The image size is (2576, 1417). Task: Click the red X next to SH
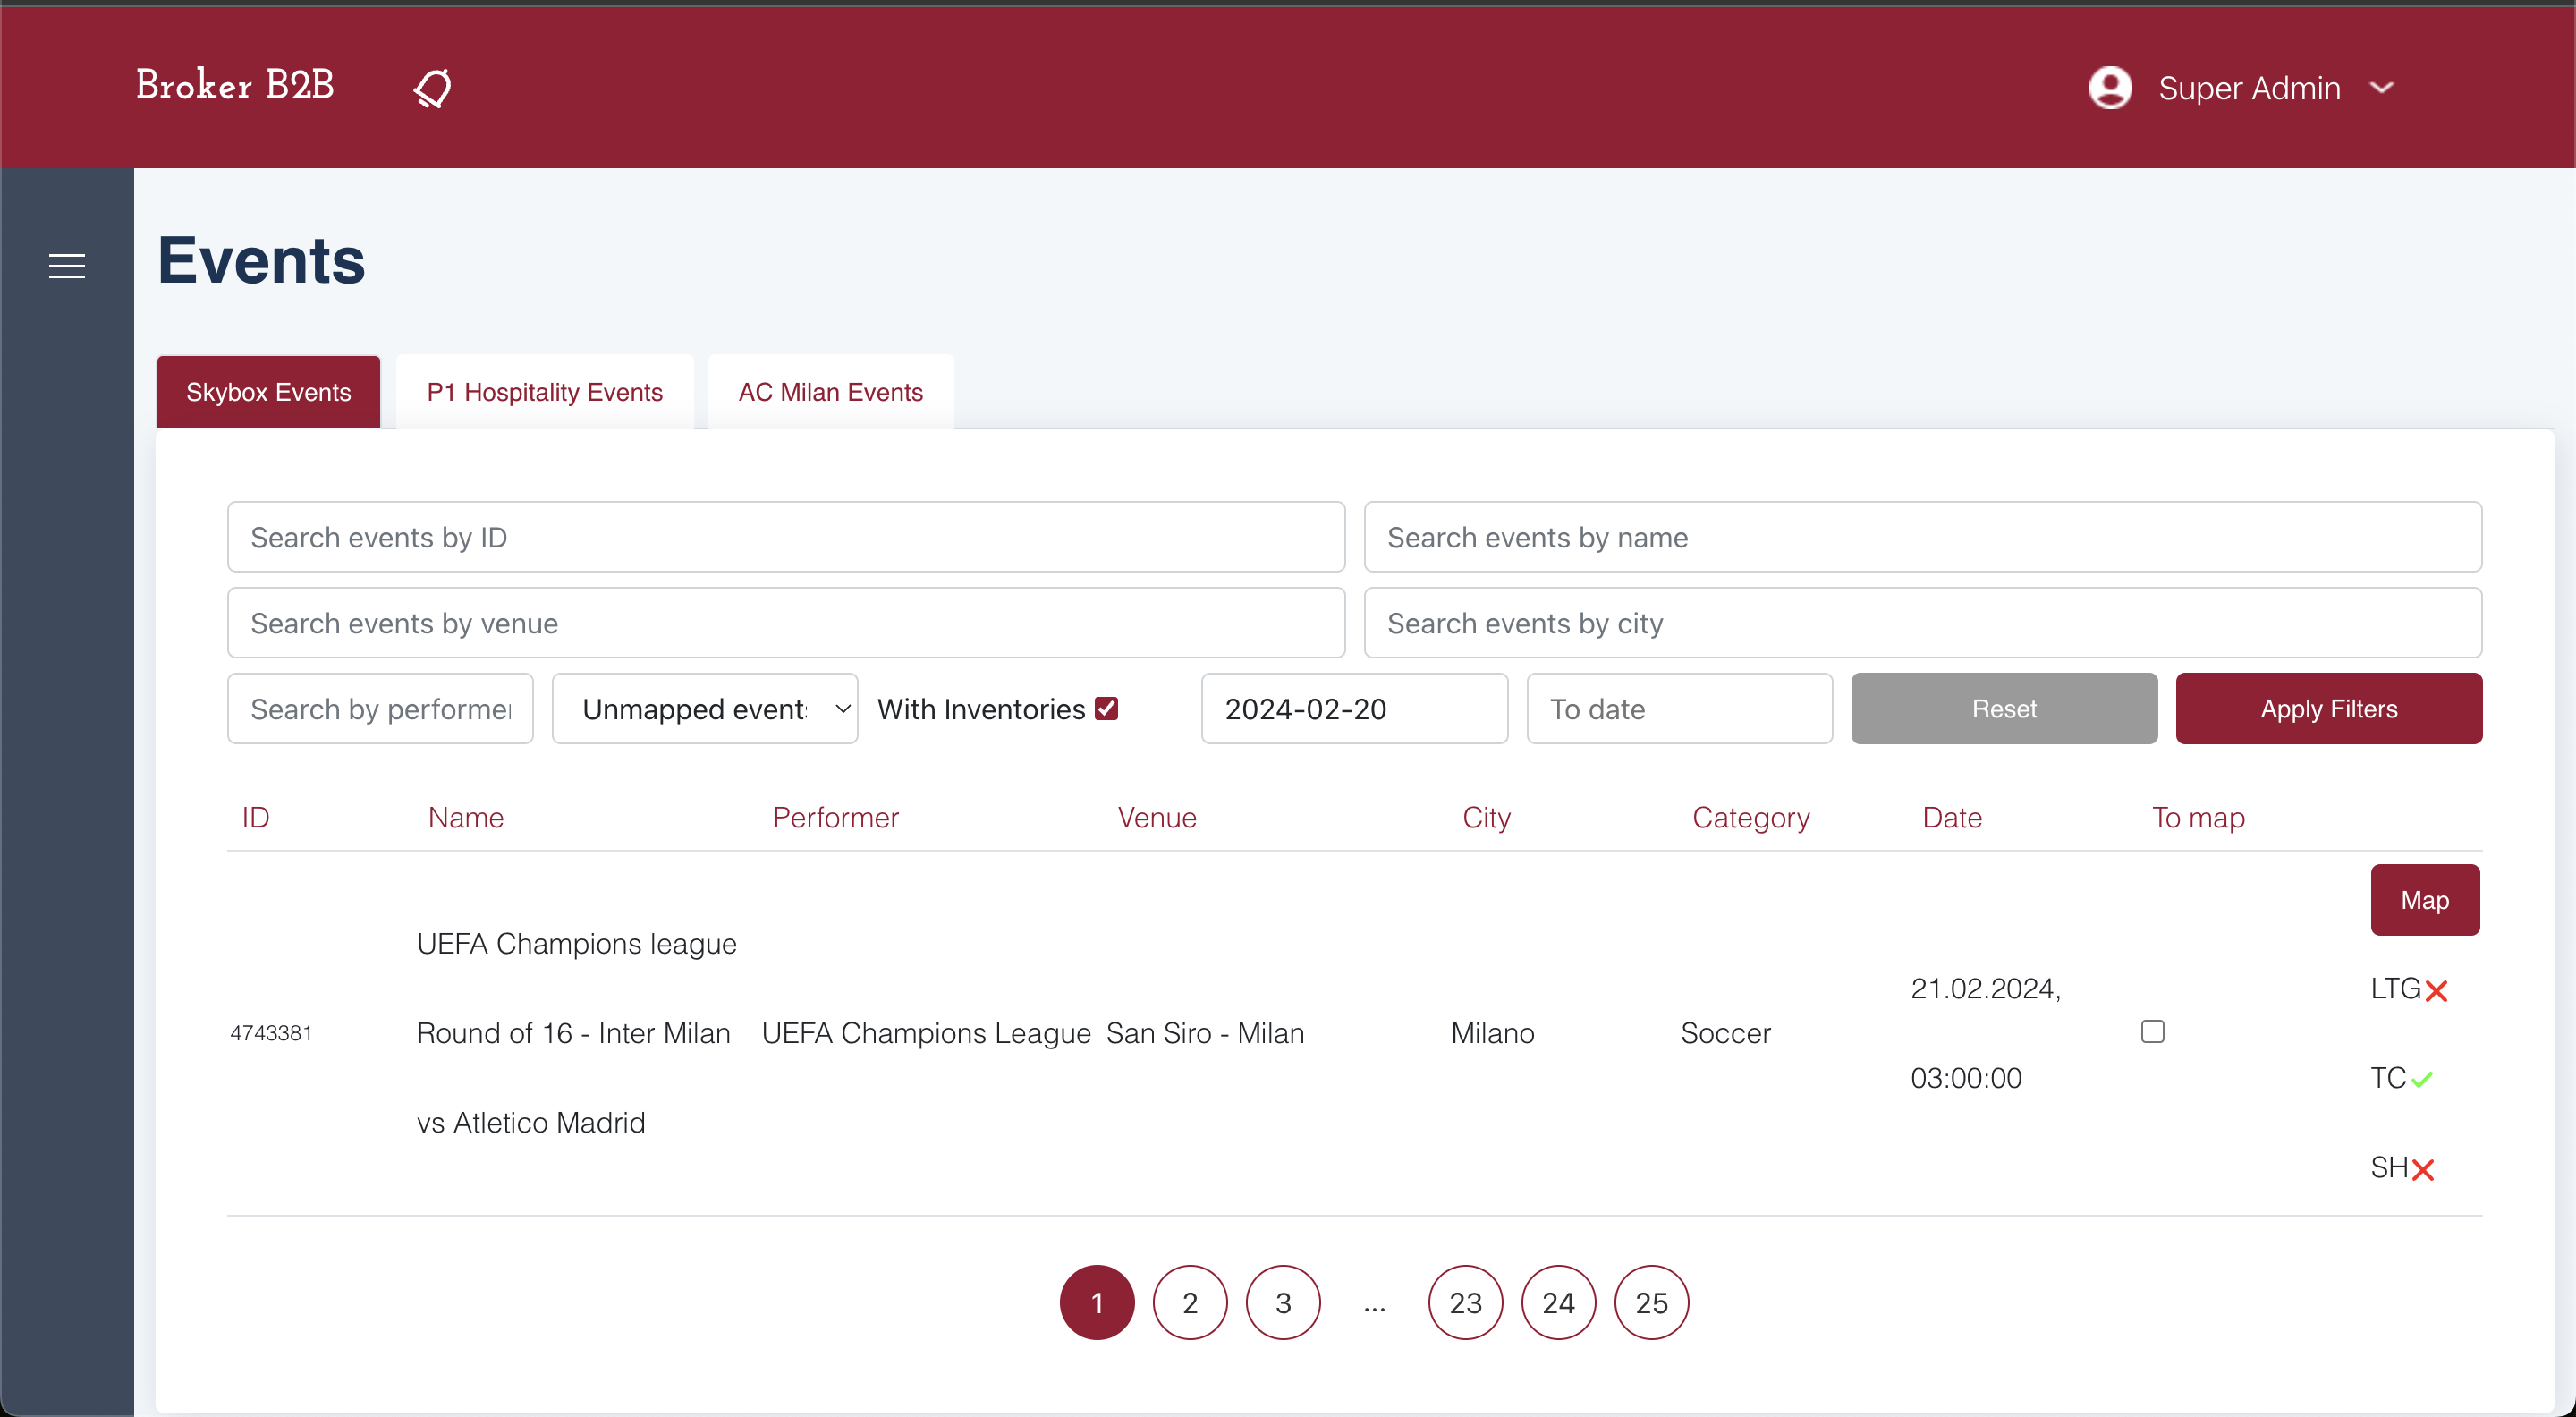click(2422, 1169)
